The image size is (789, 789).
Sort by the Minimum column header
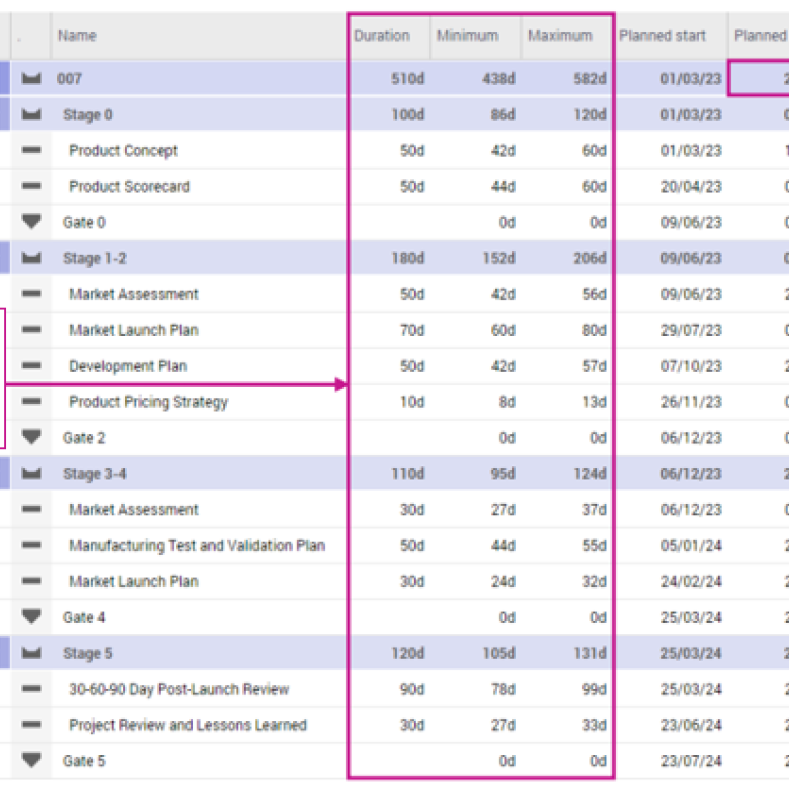point(467,36)
